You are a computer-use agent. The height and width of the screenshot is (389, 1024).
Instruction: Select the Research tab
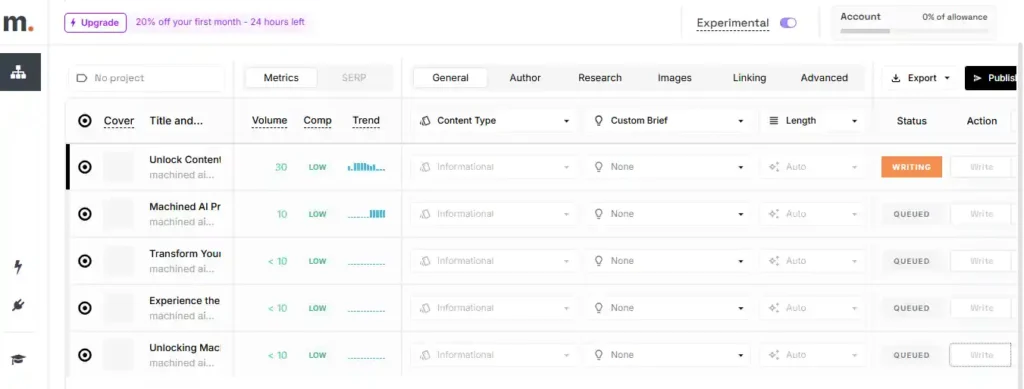pos(600,78)
